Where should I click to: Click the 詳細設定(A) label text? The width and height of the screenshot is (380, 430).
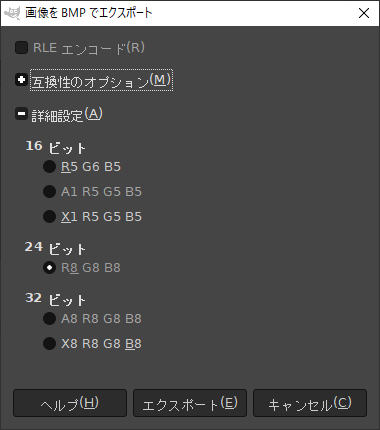click(x=67, y=114)
